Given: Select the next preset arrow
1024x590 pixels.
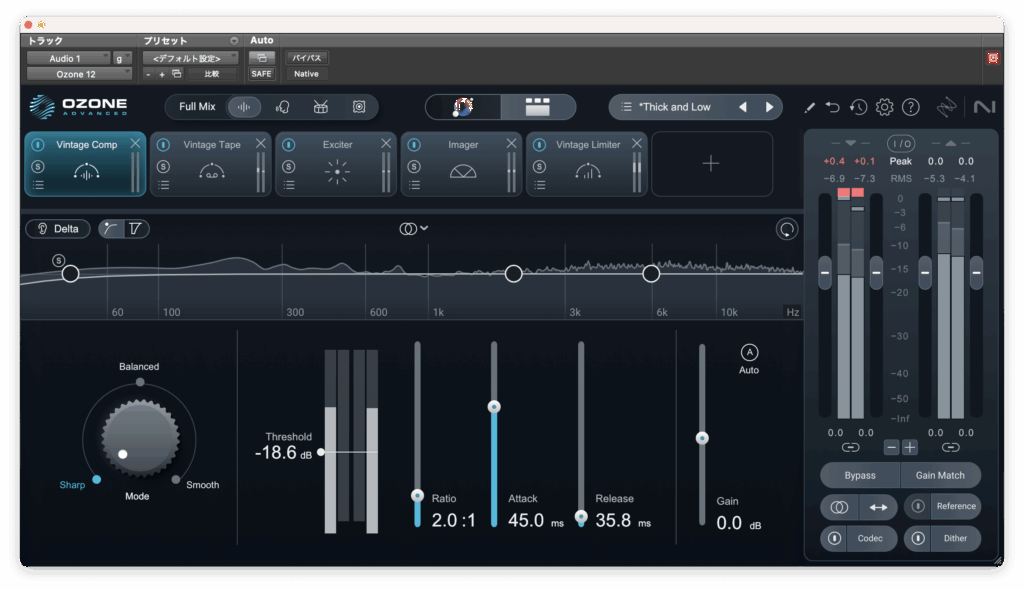Looking at the screenshot, I should pos(769,107).
